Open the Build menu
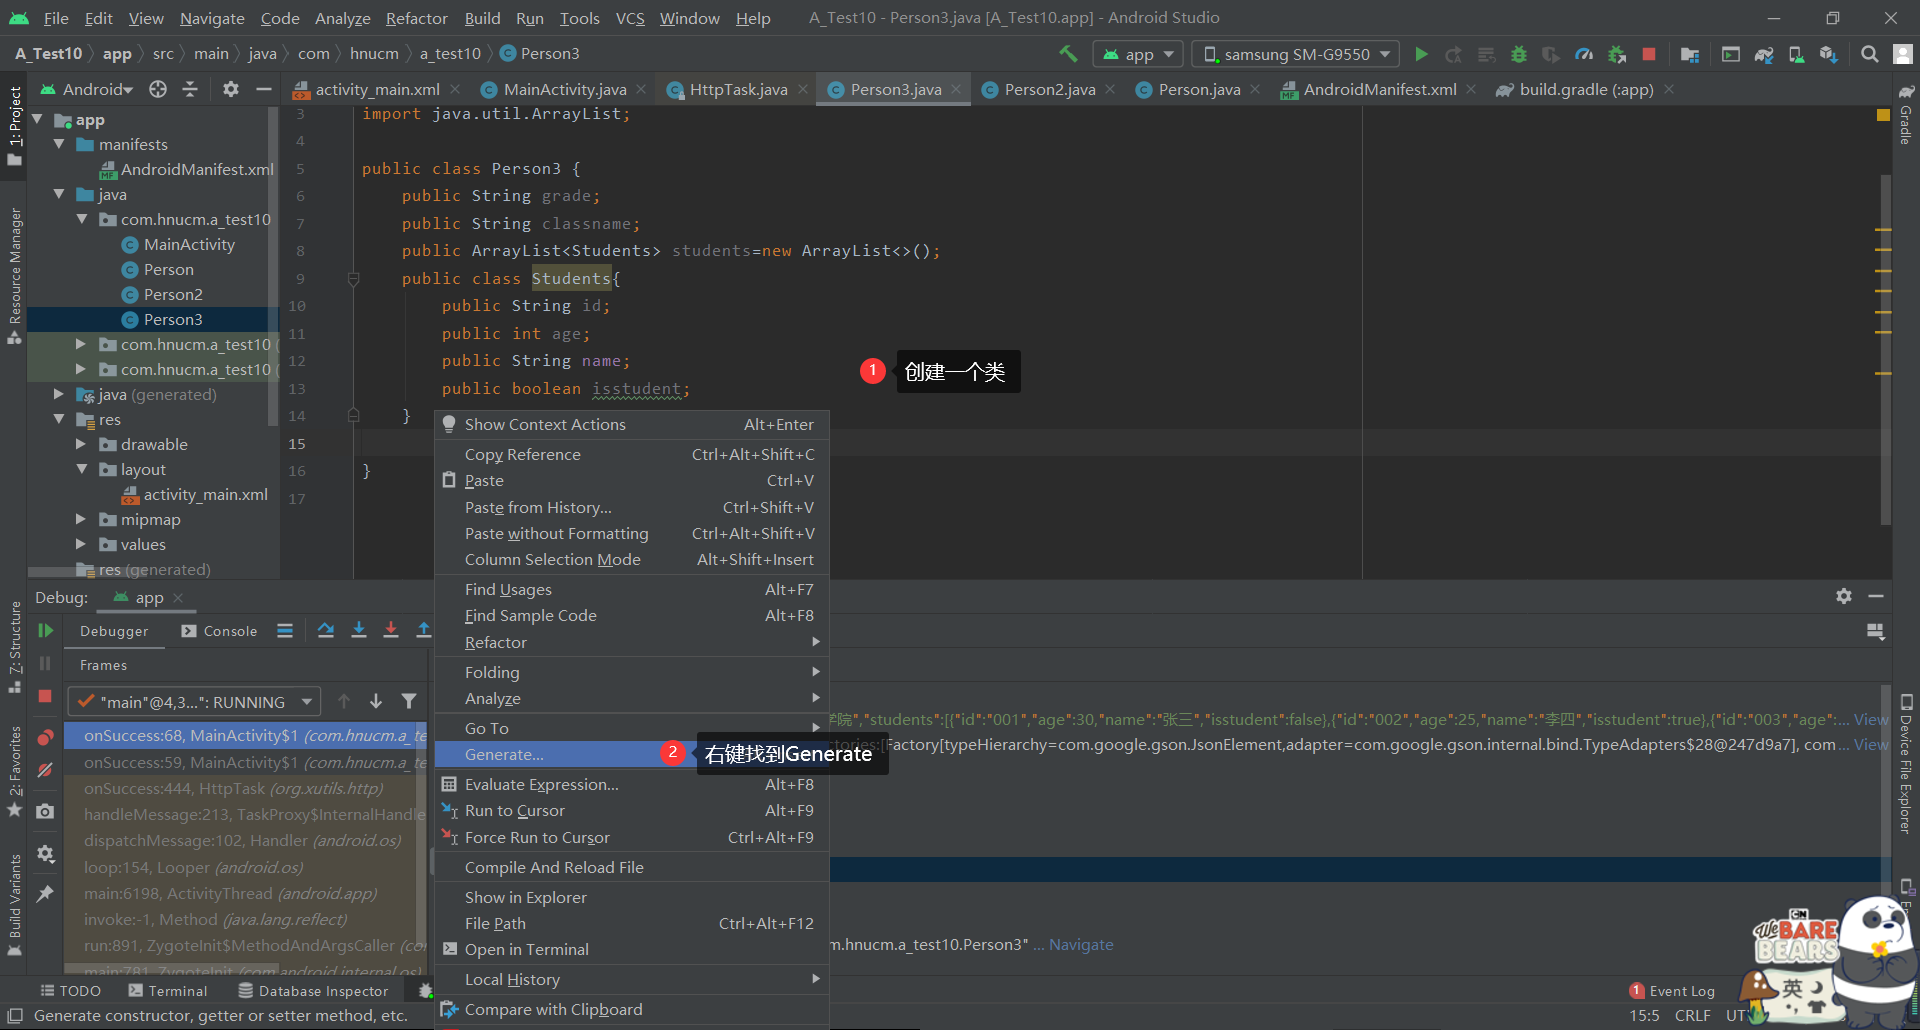The image size is (1920, 1030). pyautogui.click(x=482, y=18)
